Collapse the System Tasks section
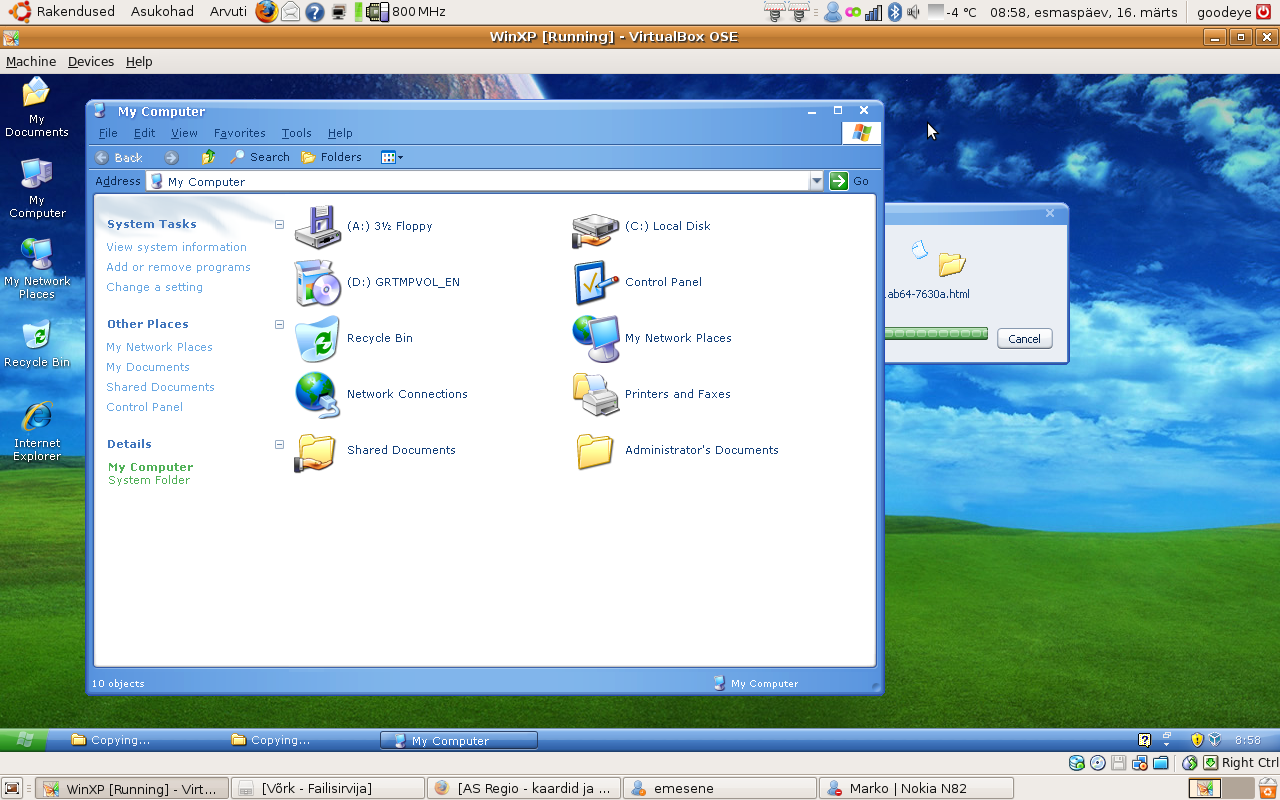Viewport: 1280px width, 800px height. [280, 224]
